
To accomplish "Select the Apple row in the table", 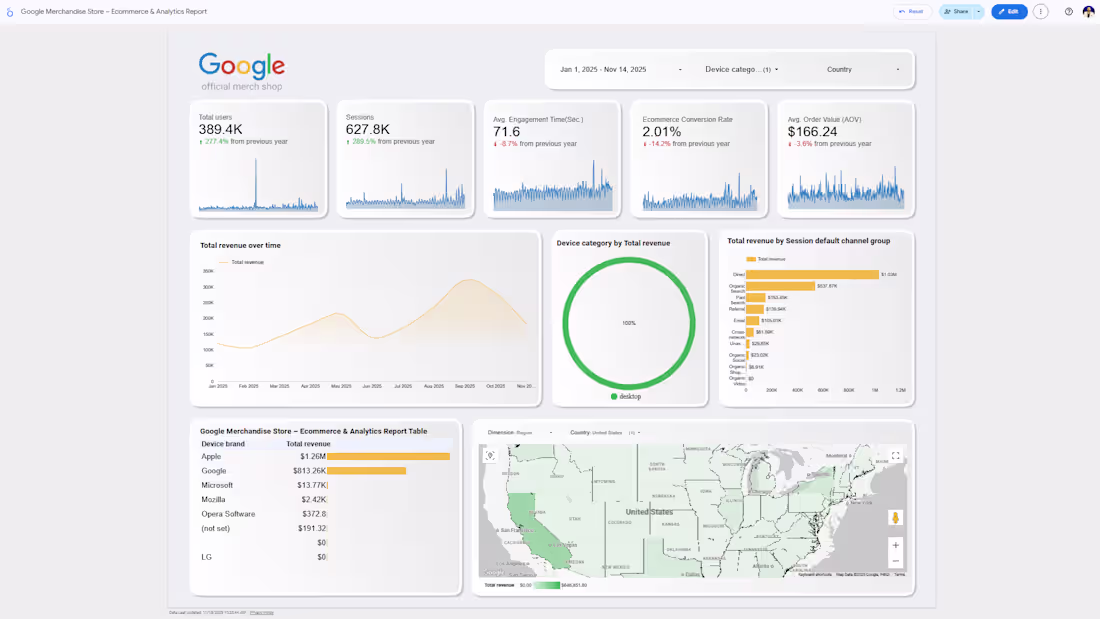I will tap(326, 456).
